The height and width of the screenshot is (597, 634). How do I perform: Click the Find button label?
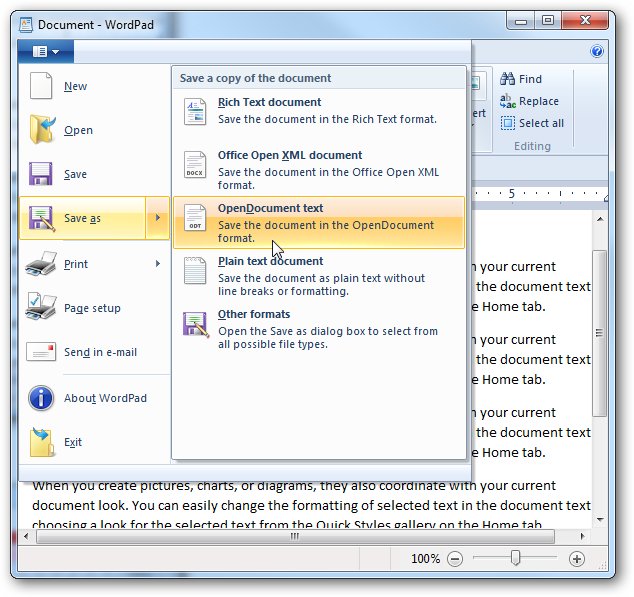point(530,79)
